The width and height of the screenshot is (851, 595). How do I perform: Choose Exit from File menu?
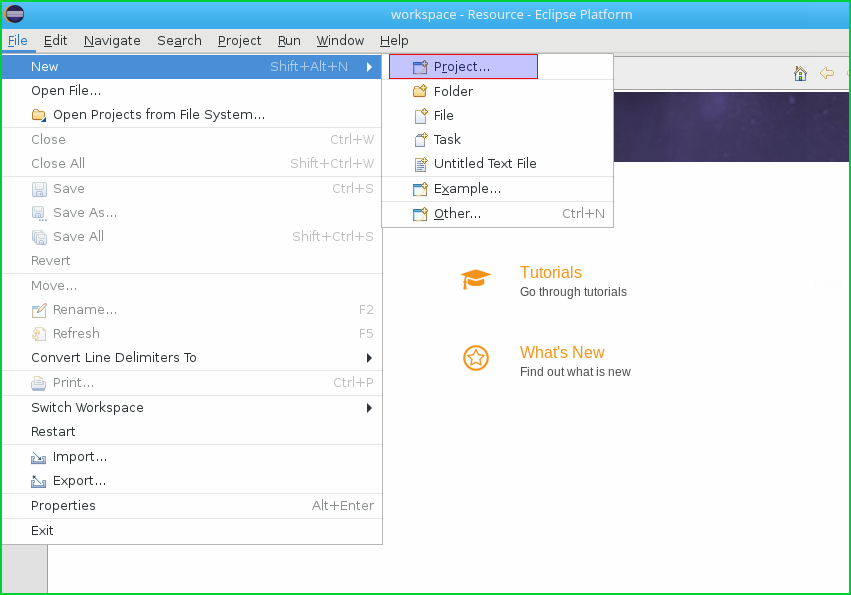(x=192, y=531)
